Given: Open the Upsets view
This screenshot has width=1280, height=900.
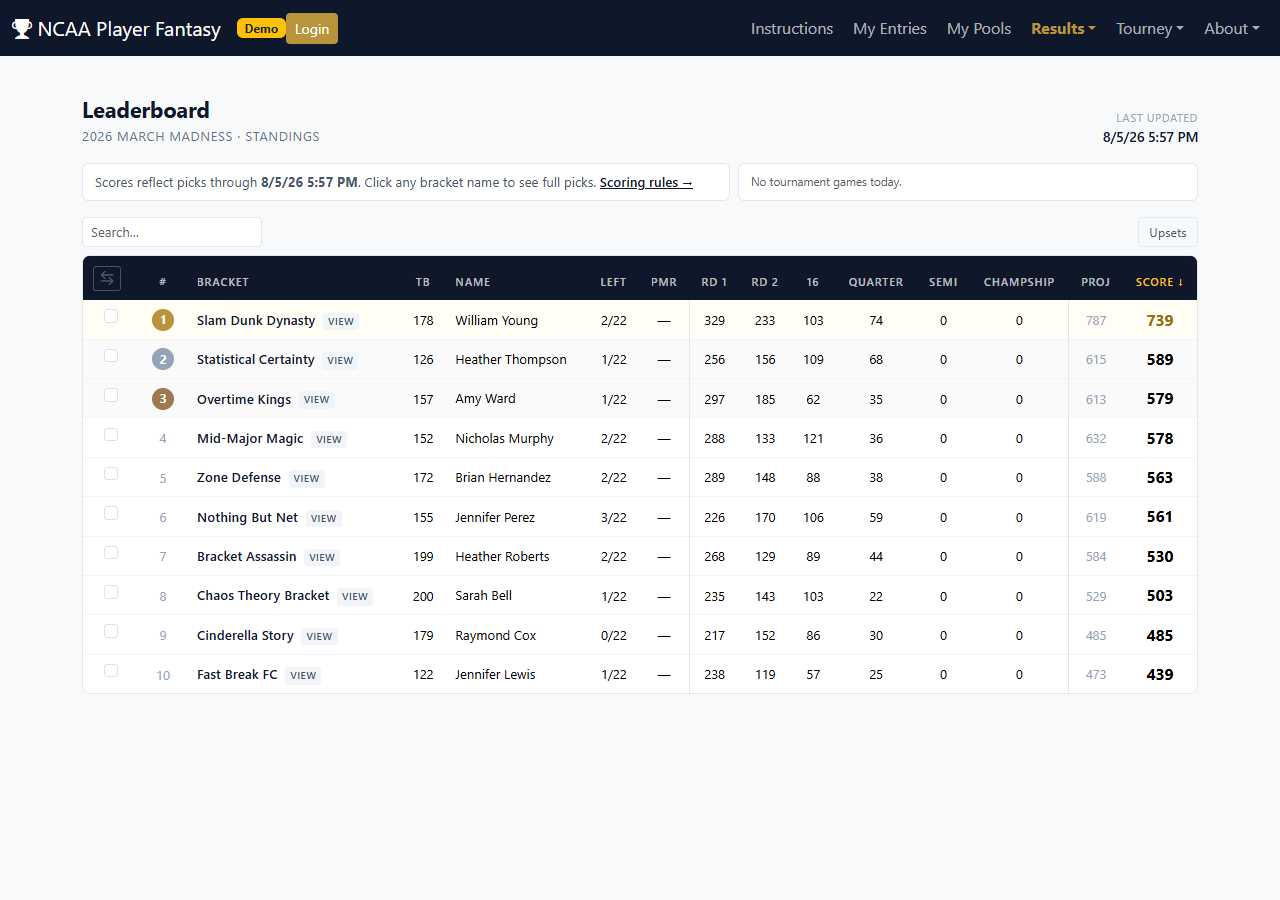Looking at the screenshot, I should (1168, 232).
